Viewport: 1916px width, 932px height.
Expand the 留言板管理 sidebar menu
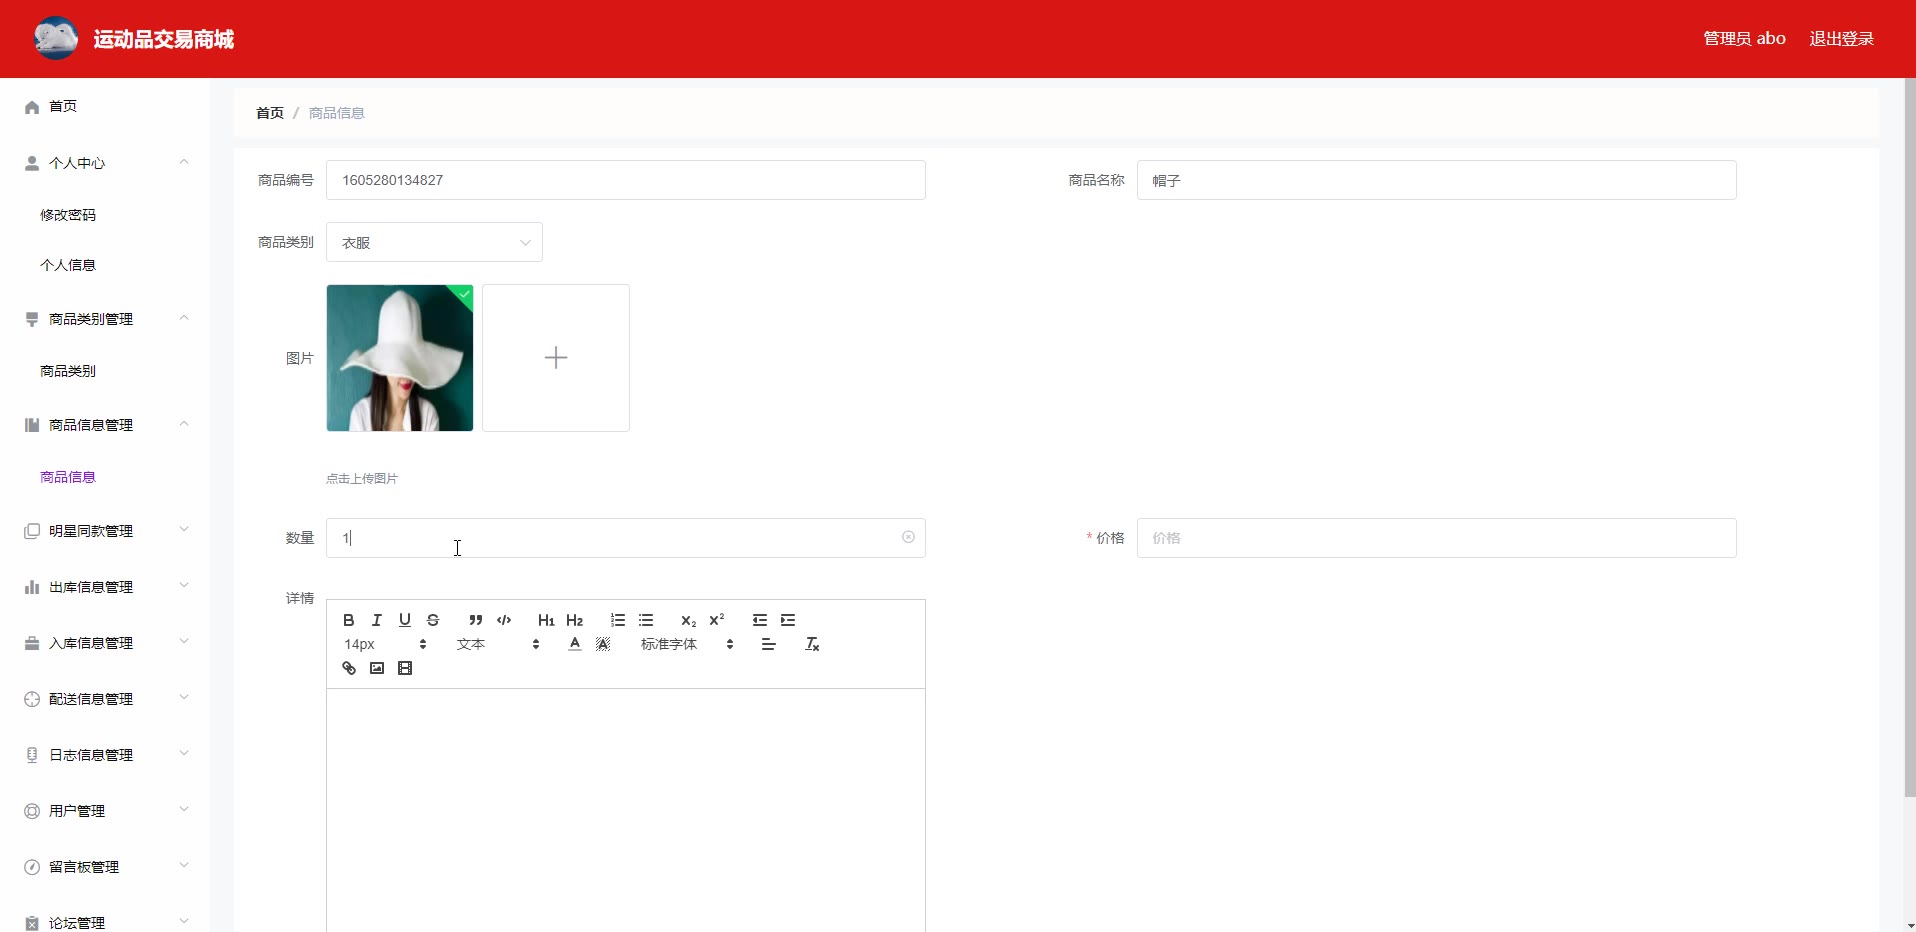(x=105, y=867)
